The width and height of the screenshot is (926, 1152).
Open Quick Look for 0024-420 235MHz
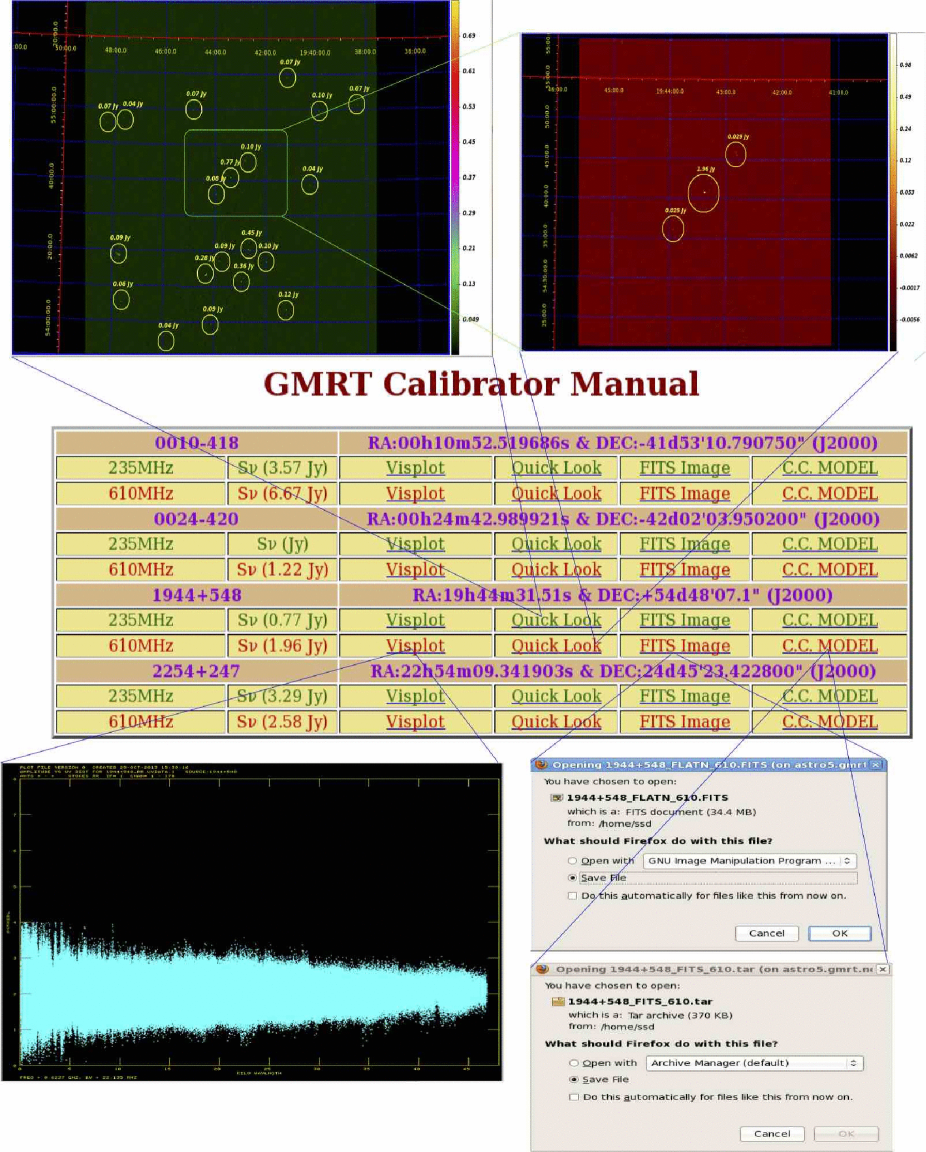[556, 544]
